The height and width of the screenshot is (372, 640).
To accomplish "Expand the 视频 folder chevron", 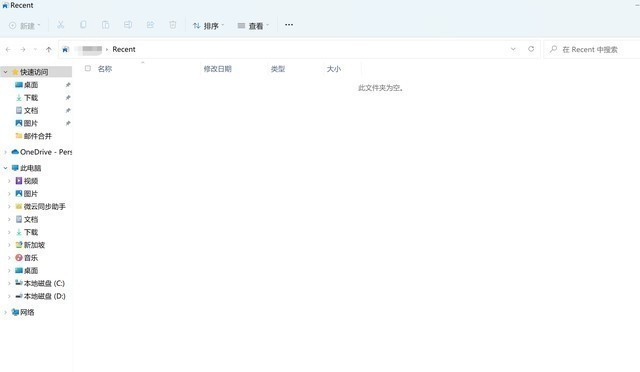I will coord(9,181).
